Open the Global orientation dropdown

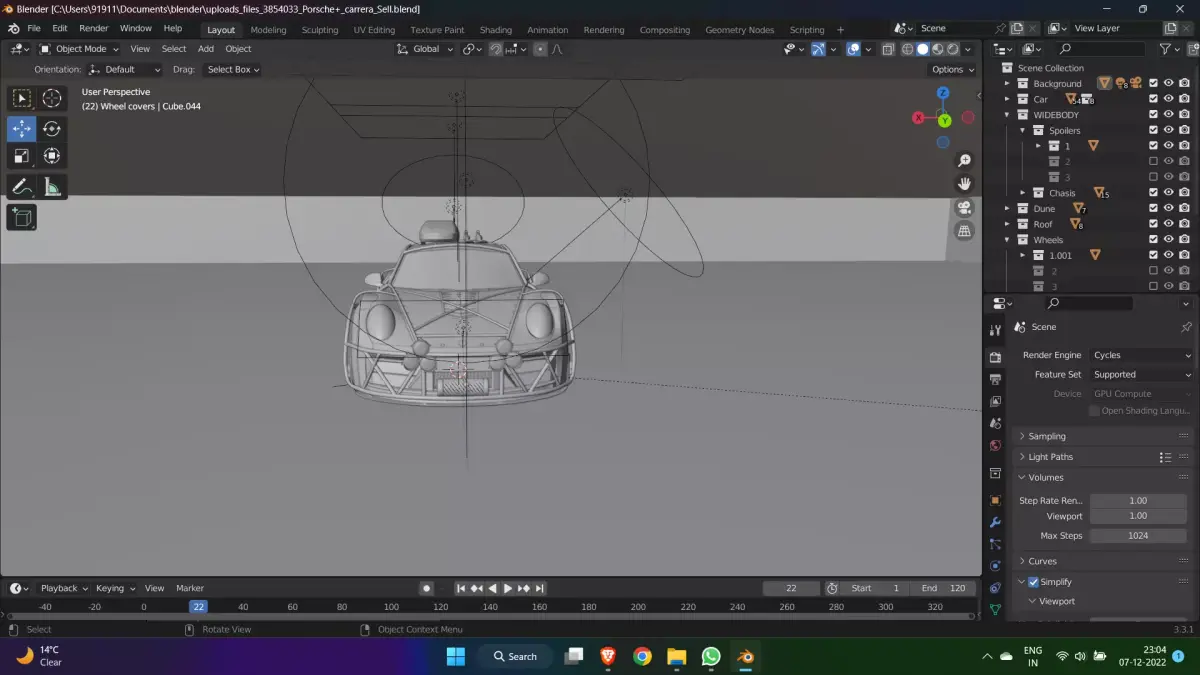tap(424, 49)
